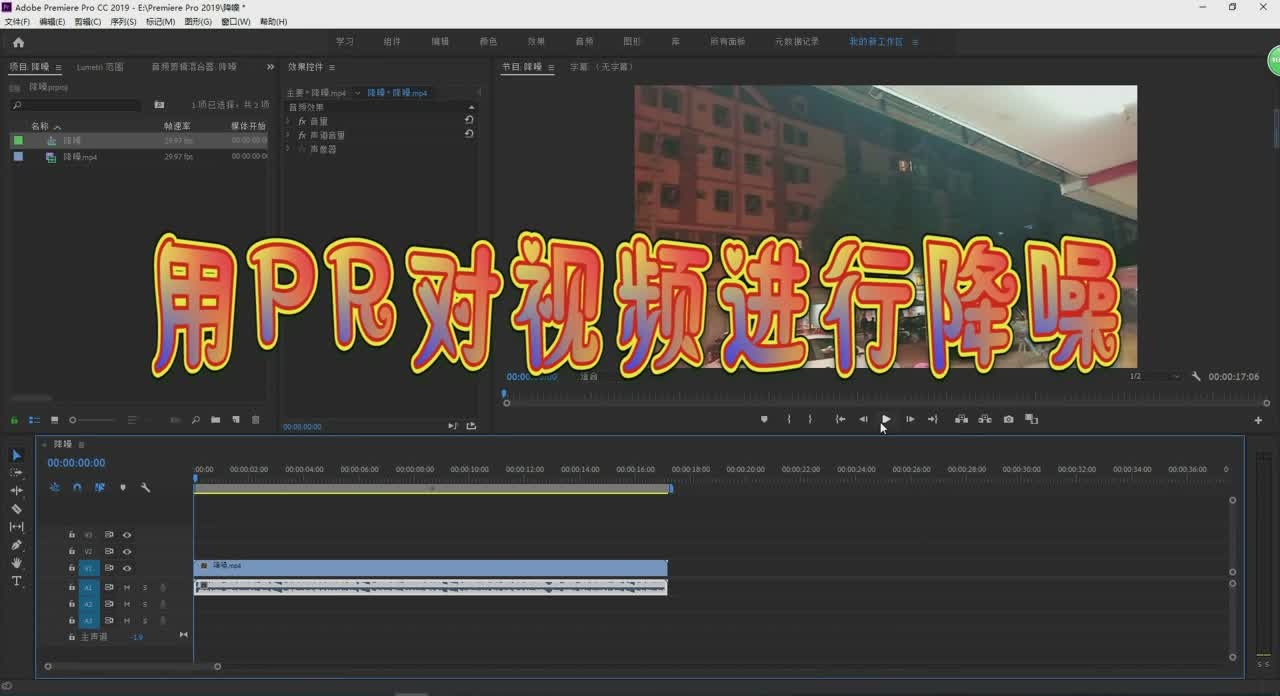Expand the 声像器 properties
This screenshot has width=1280, height=696.
click(288, 149)
